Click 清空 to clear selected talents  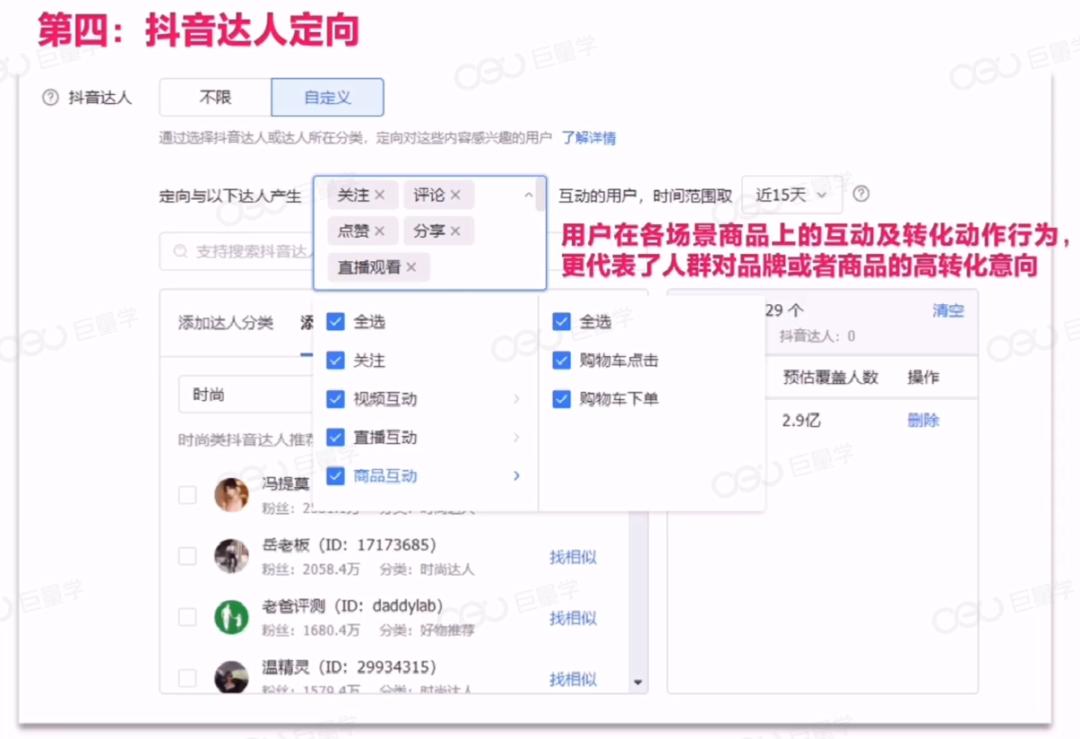(948, 311)
